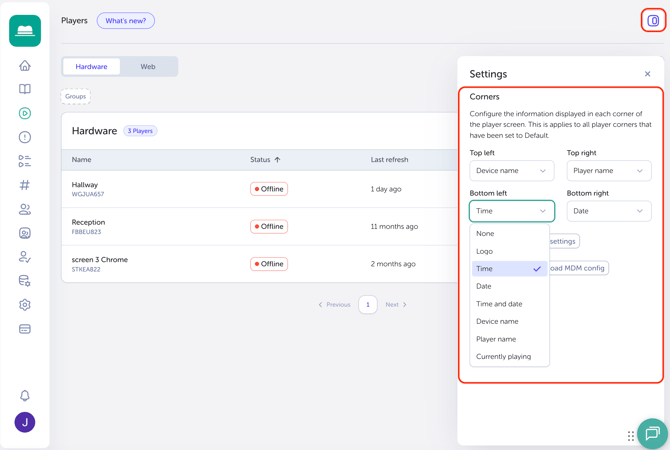Click the 3 Players badge
The height and width of the screenshot is (450, 670).
[x=140, y=131]
